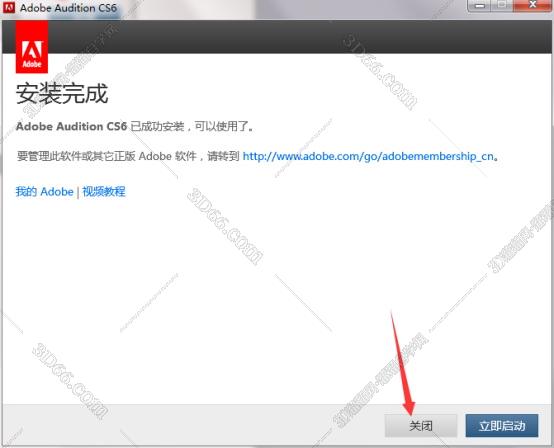
Task: Select the 安装完成 heading text
Action: (62, 94)
